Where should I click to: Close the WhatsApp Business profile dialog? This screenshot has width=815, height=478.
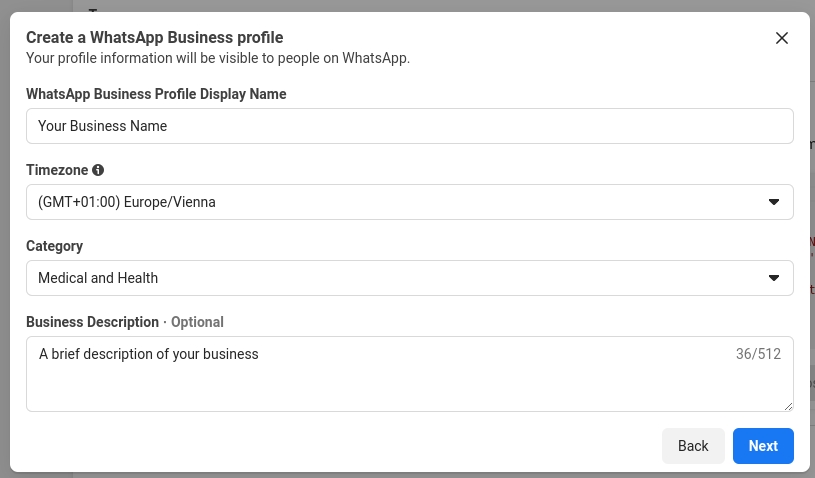(x=782, y=38)
